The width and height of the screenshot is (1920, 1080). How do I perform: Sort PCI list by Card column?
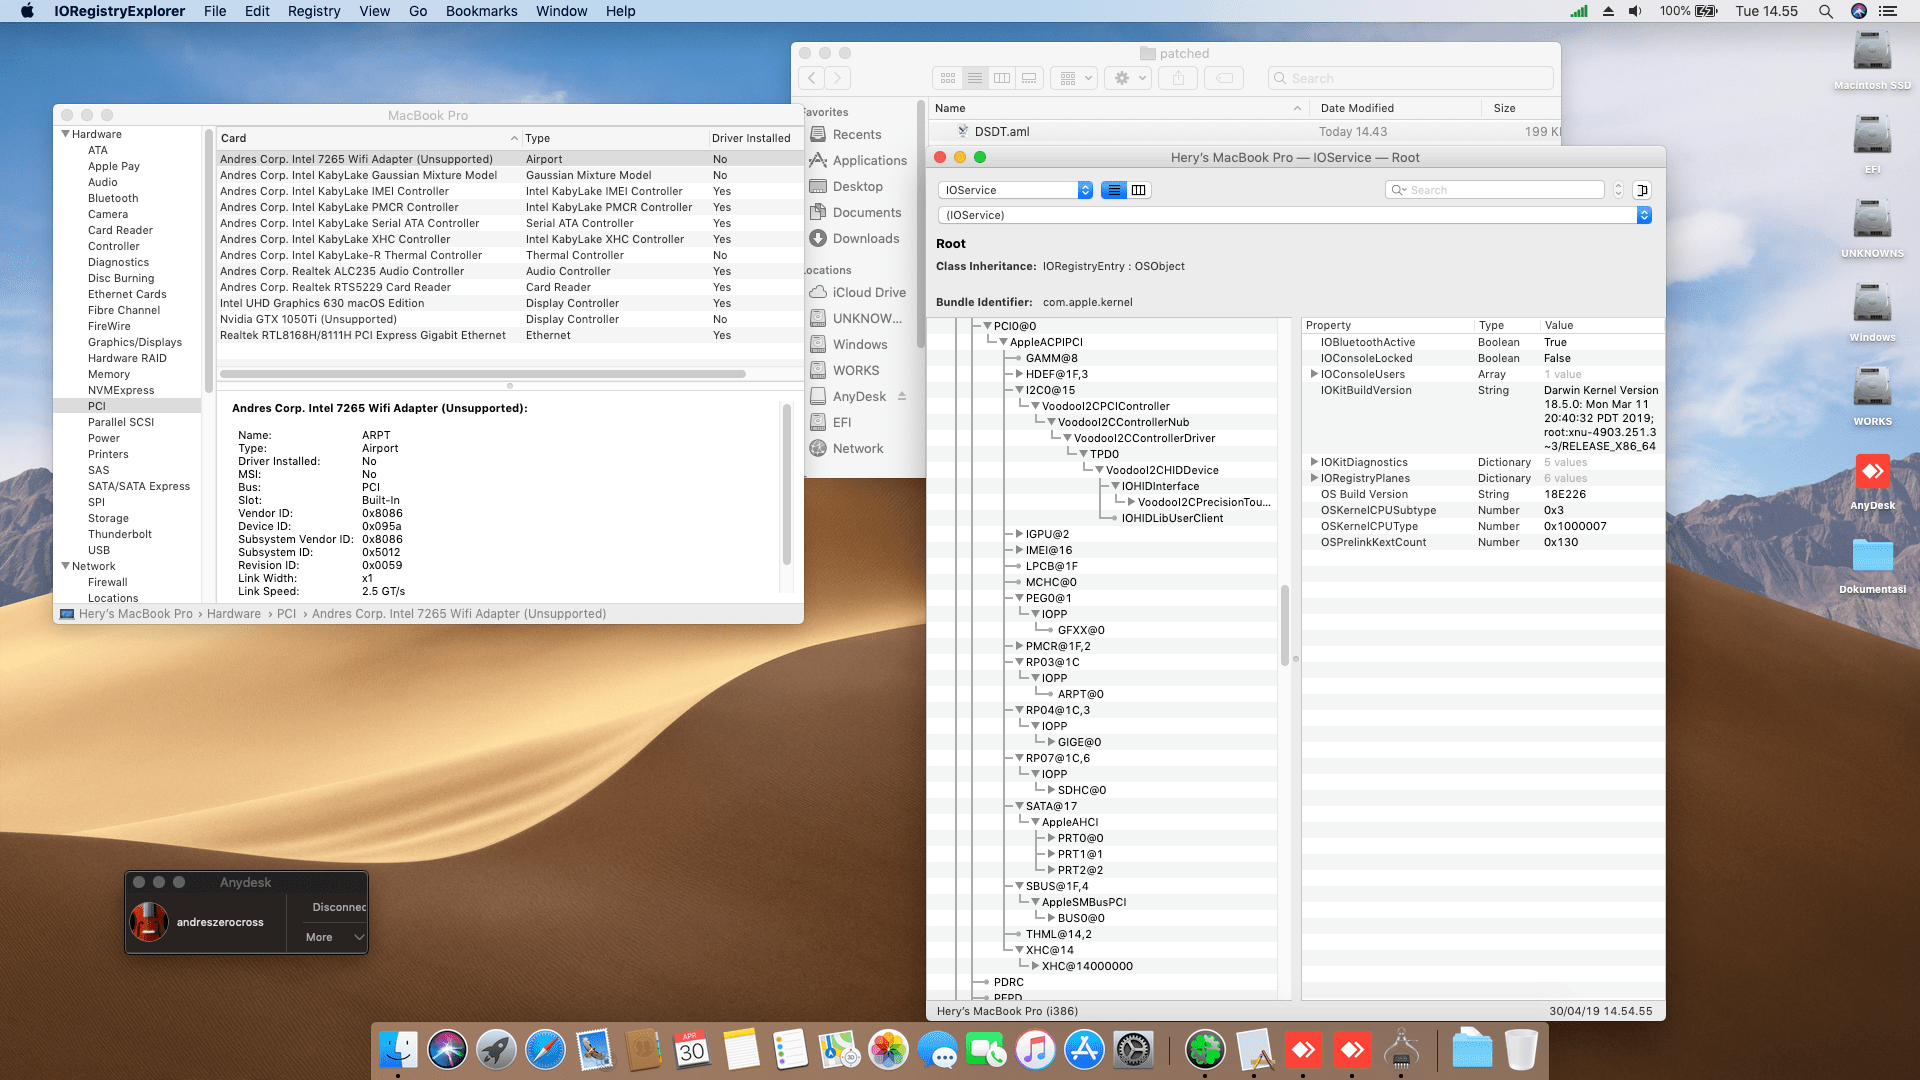[368, 138]
